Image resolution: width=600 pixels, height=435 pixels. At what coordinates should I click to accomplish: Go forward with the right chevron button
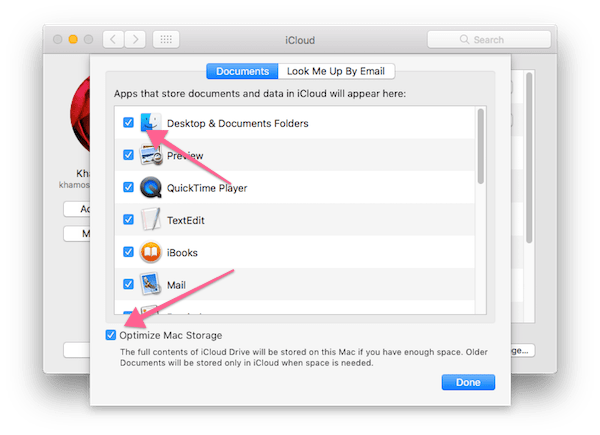point(135,39)
